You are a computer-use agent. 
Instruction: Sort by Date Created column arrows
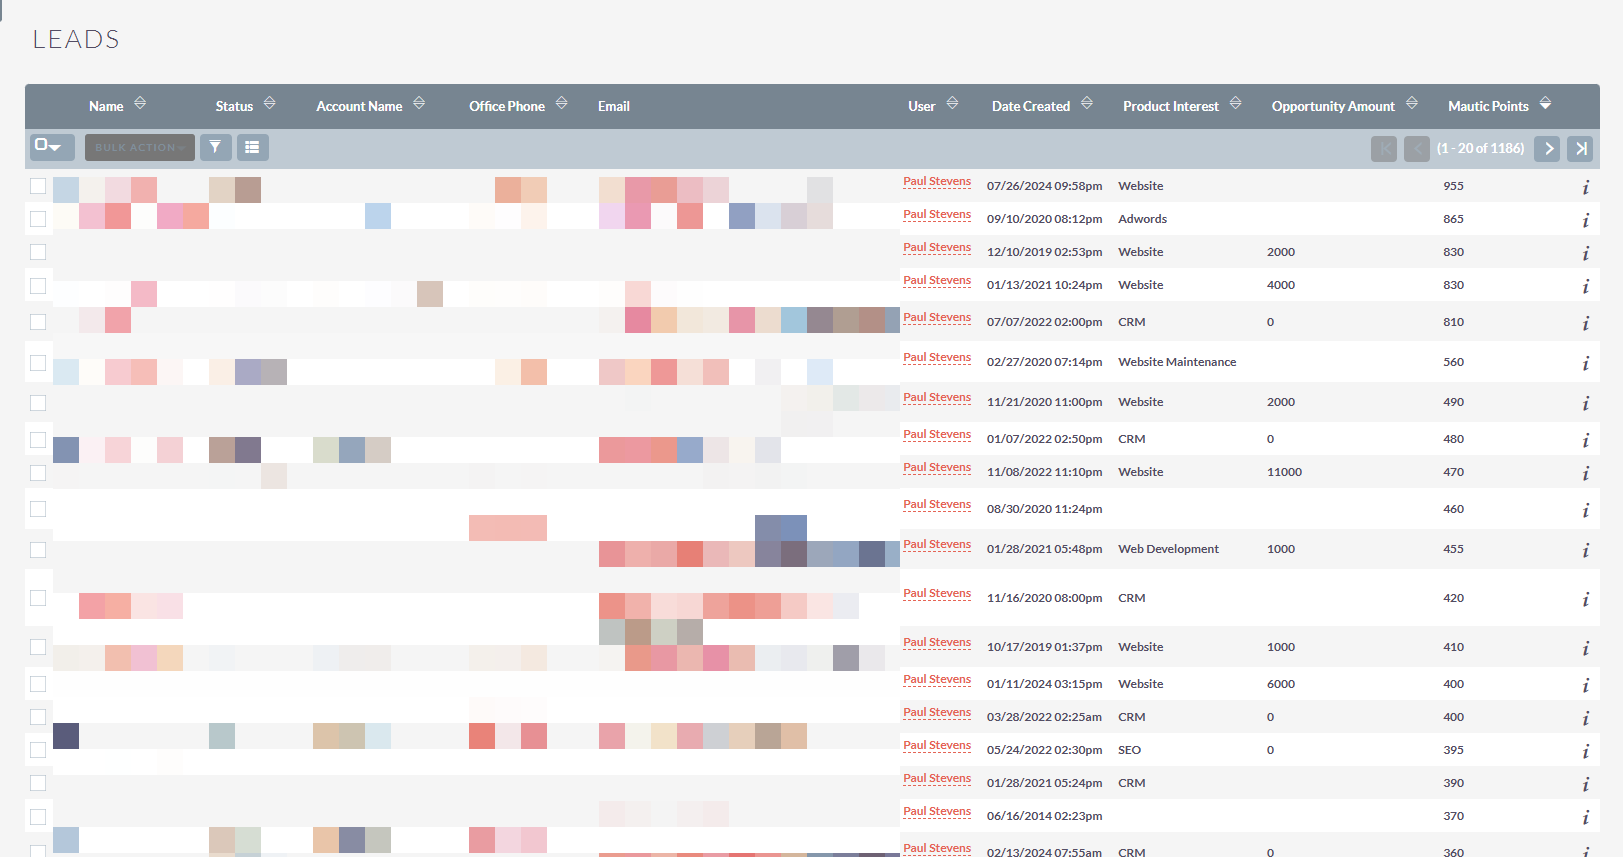[1086, 103]
